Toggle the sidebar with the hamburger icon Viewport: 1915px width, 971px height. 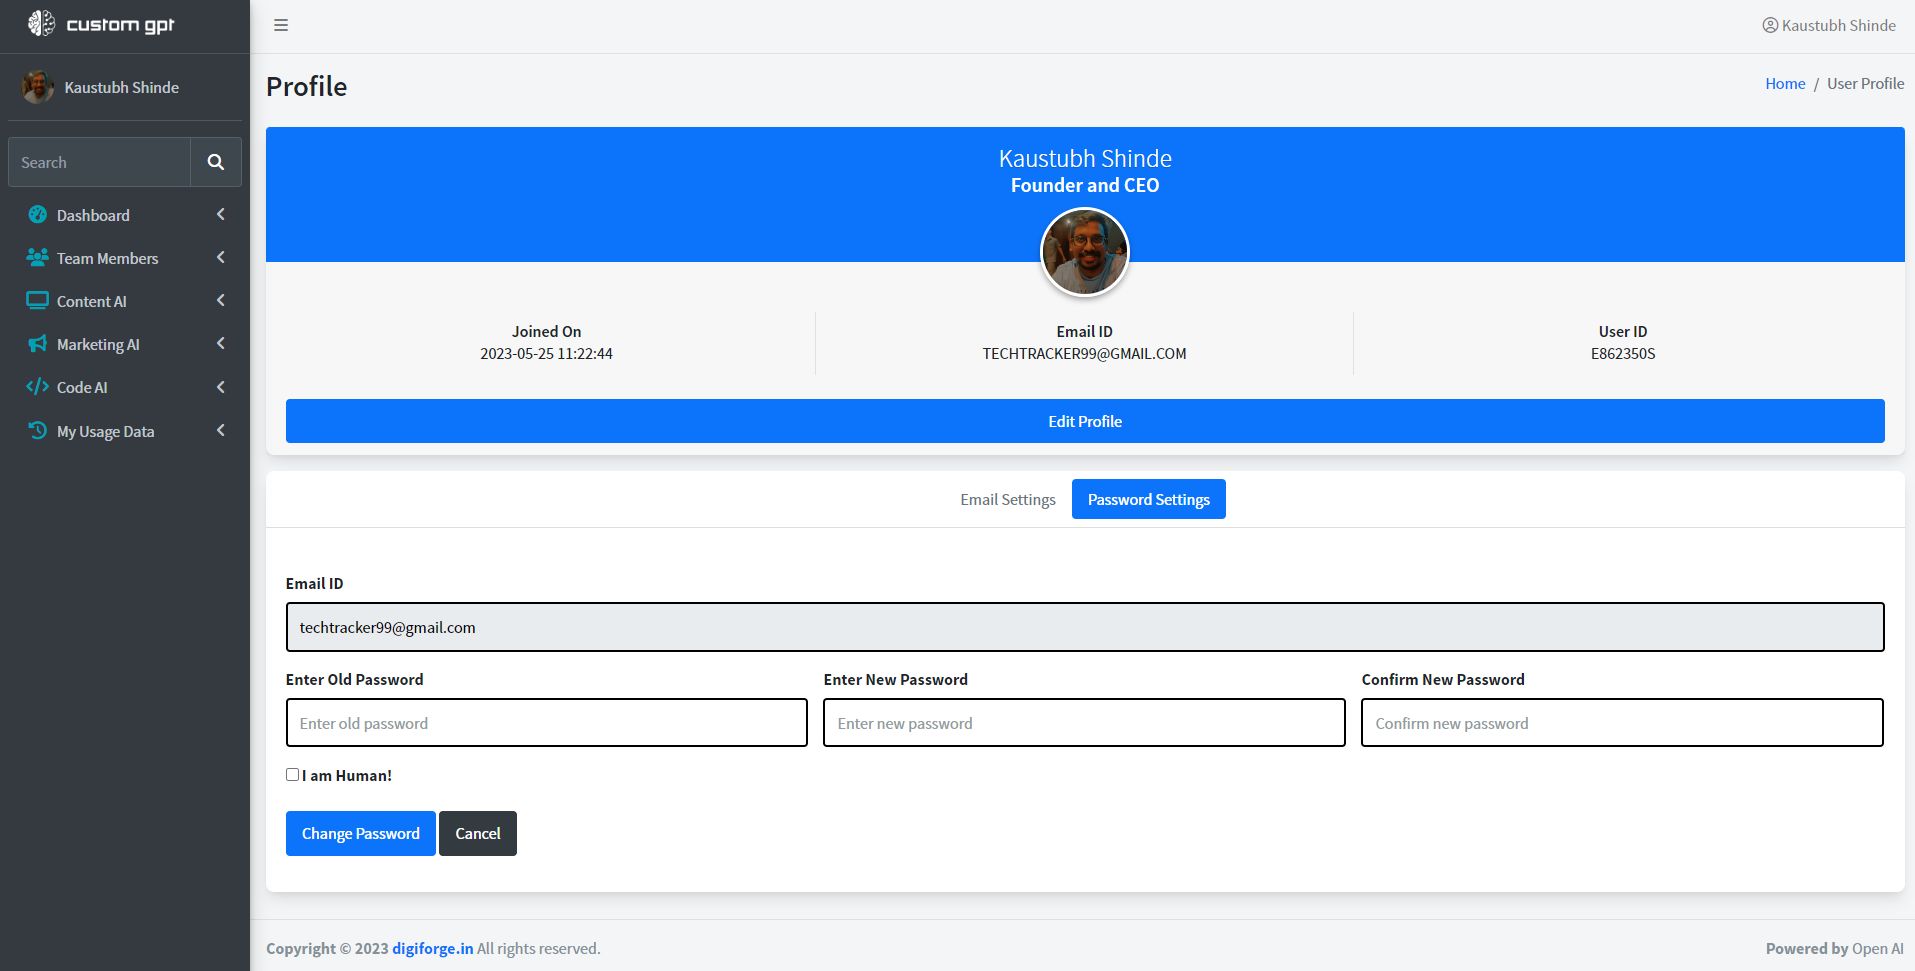point(281,25)
